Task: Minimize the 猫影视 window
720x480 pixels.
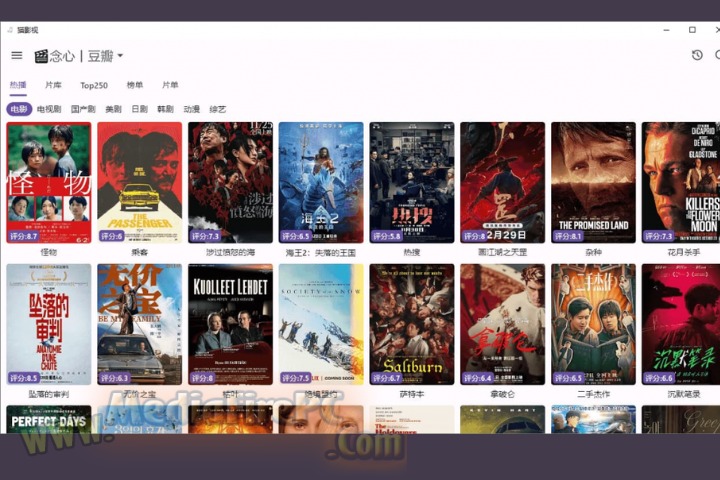Action: click(x=666, y=30)
